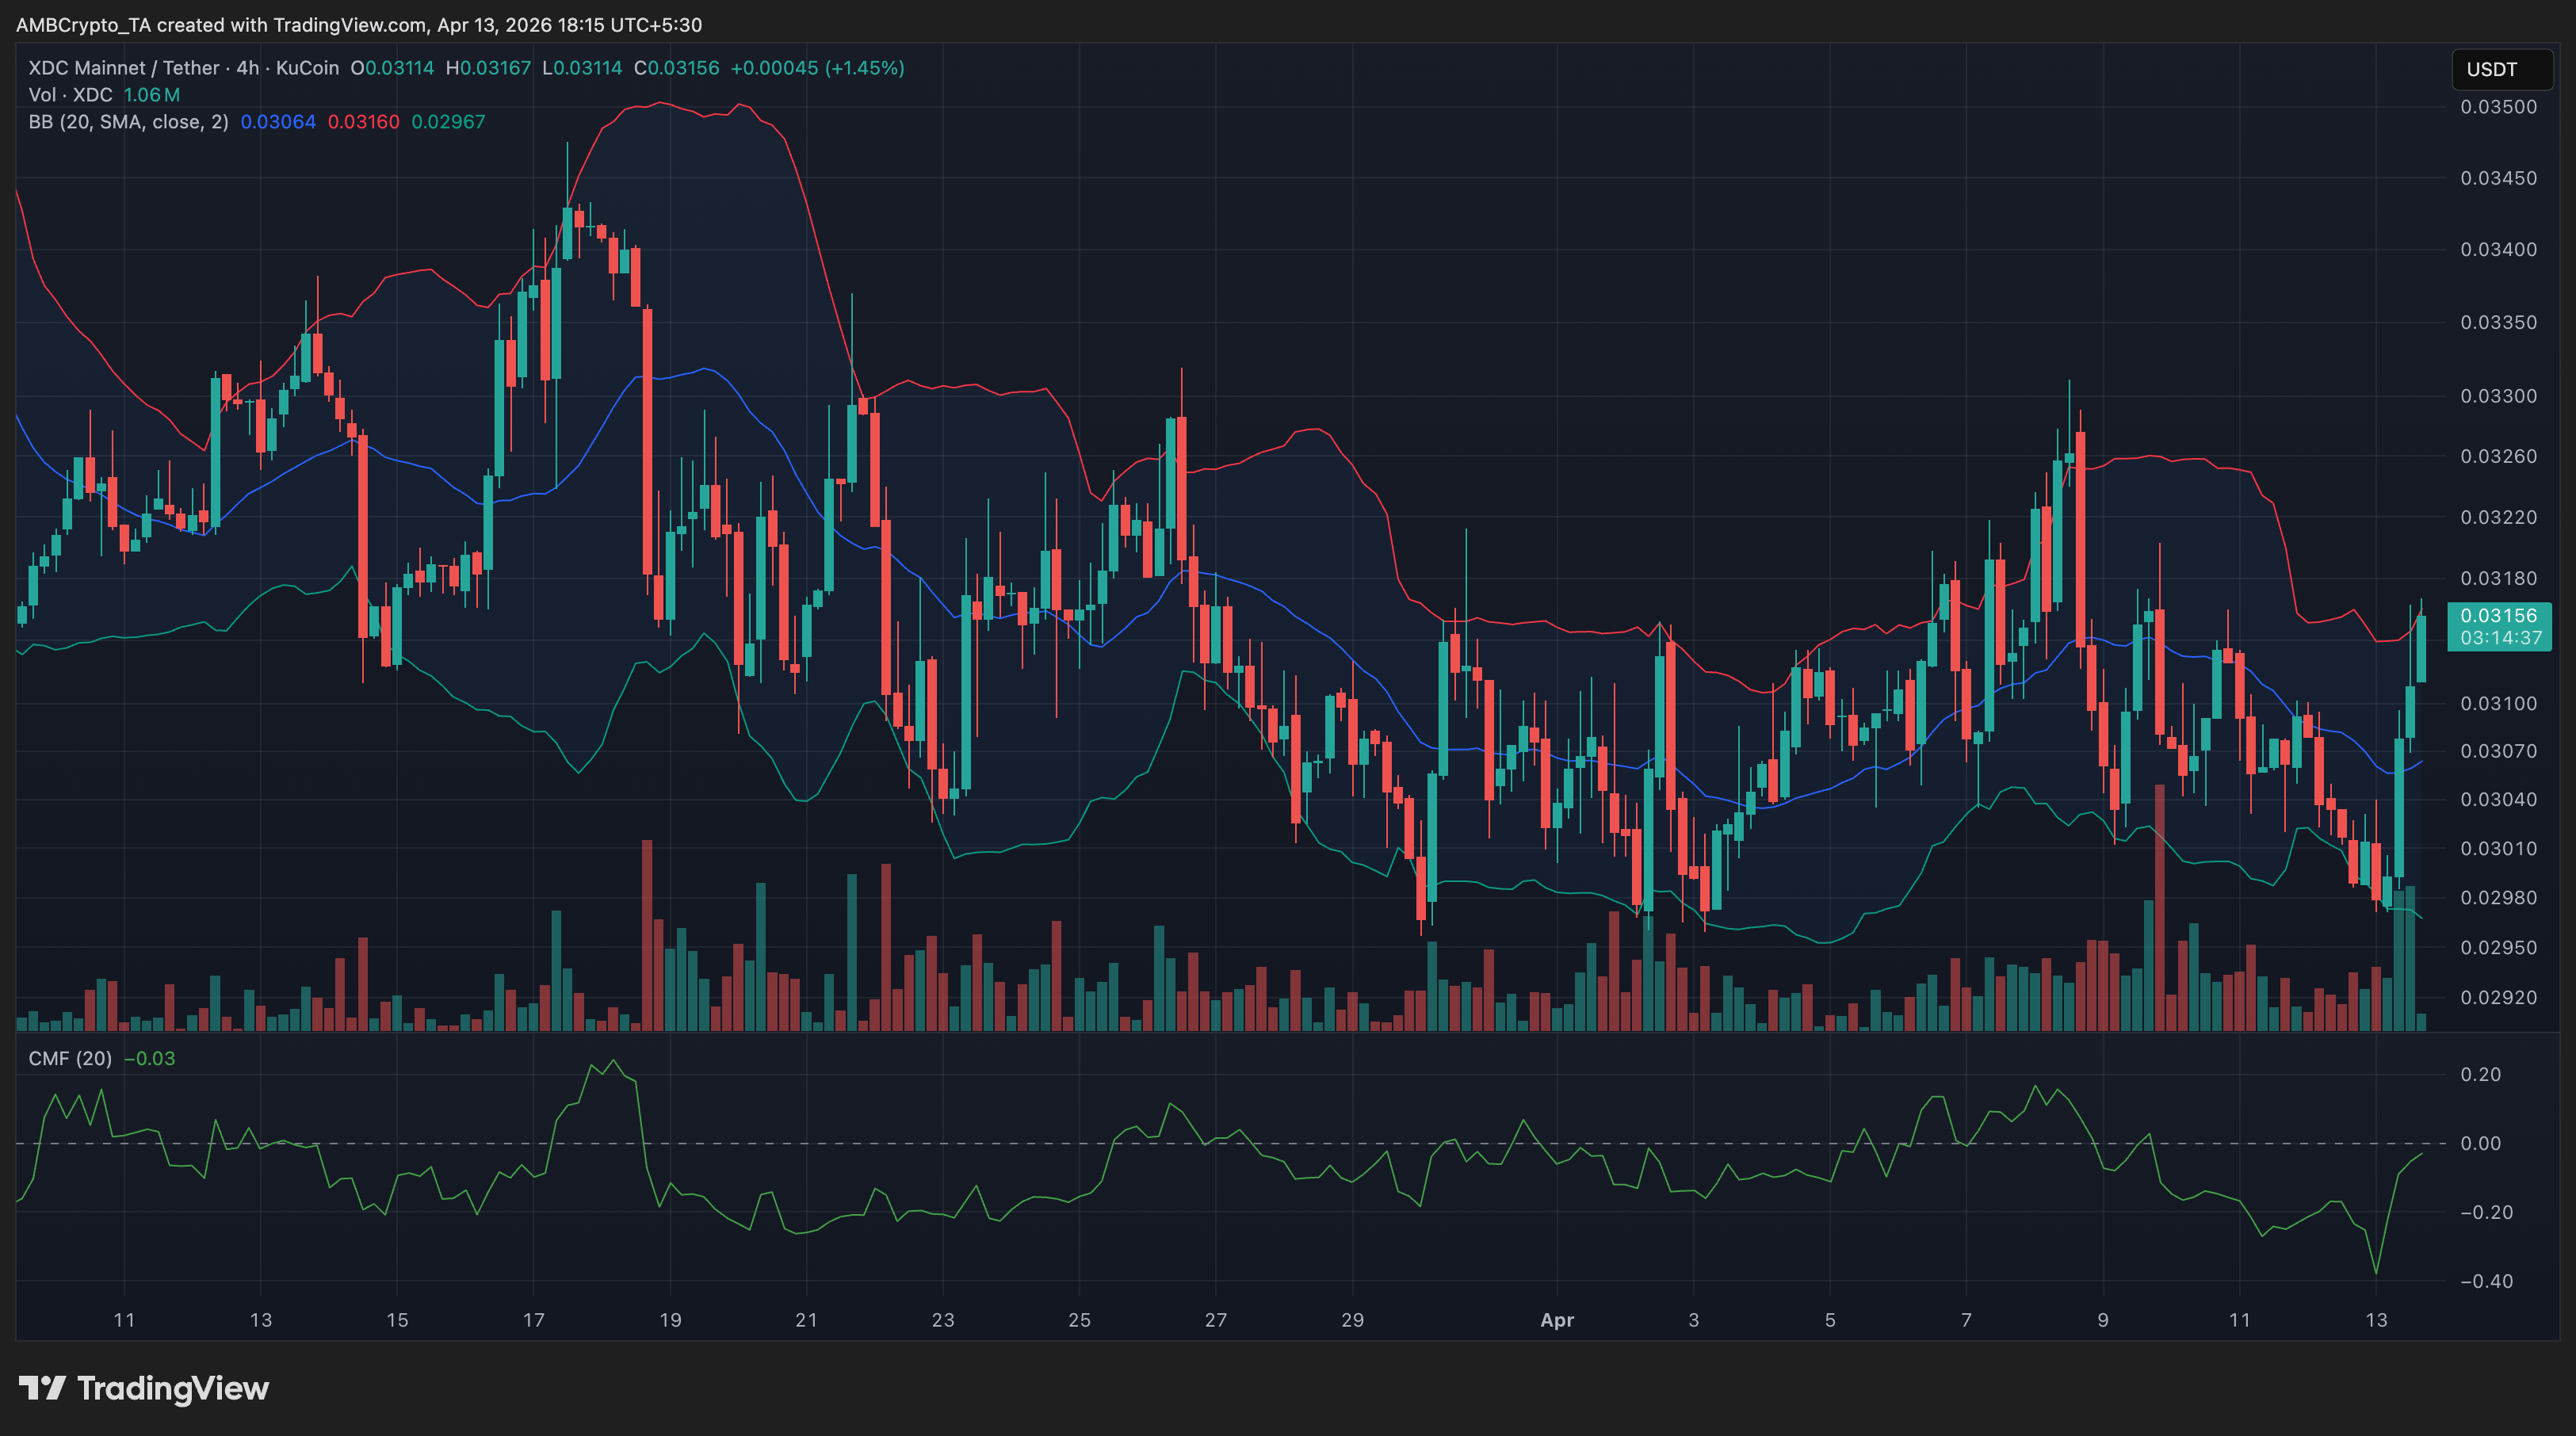Click the 0.03500 price scale label

click(2498, 107)
